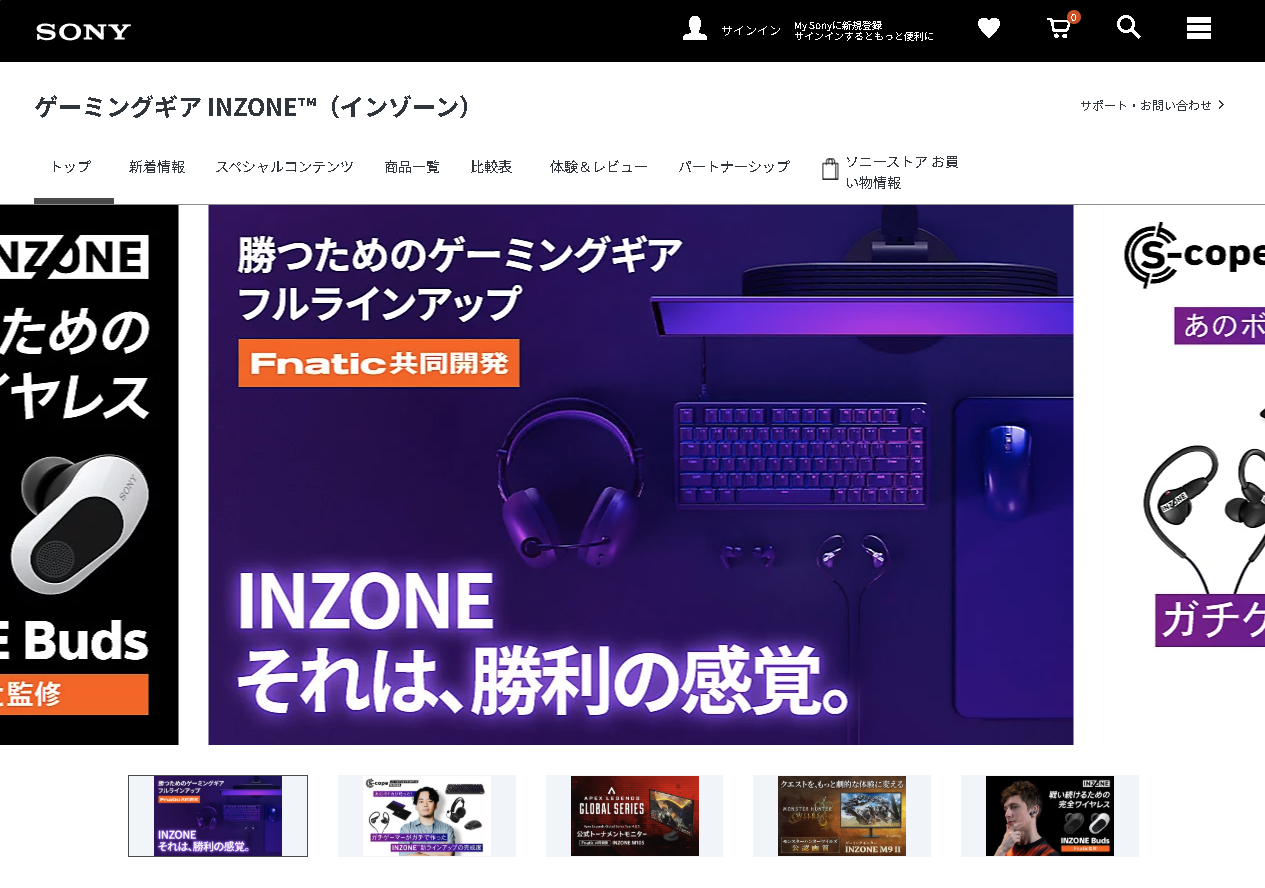The image size is (1265, 888).
Task: Open パートナーシップ in the navigation
Action: pyautogui.click(x=734, y=167)
